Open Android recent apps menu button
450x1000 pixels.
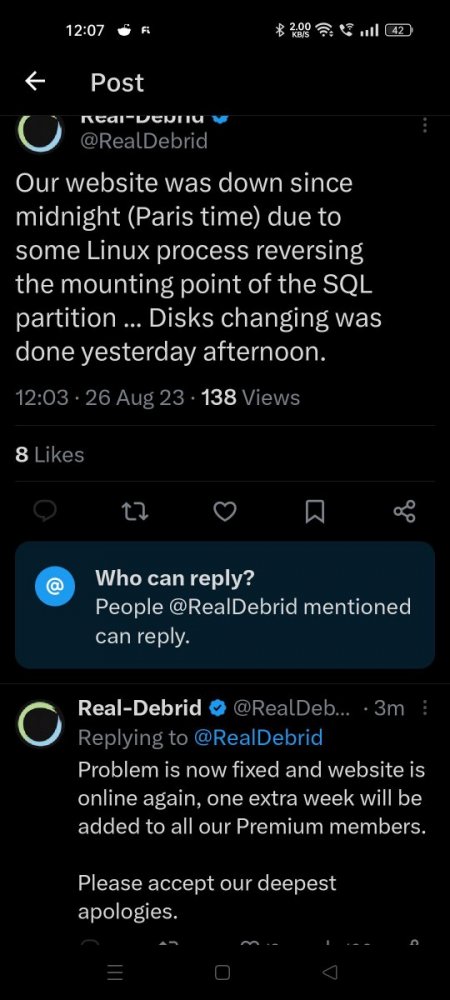point(115,972)
